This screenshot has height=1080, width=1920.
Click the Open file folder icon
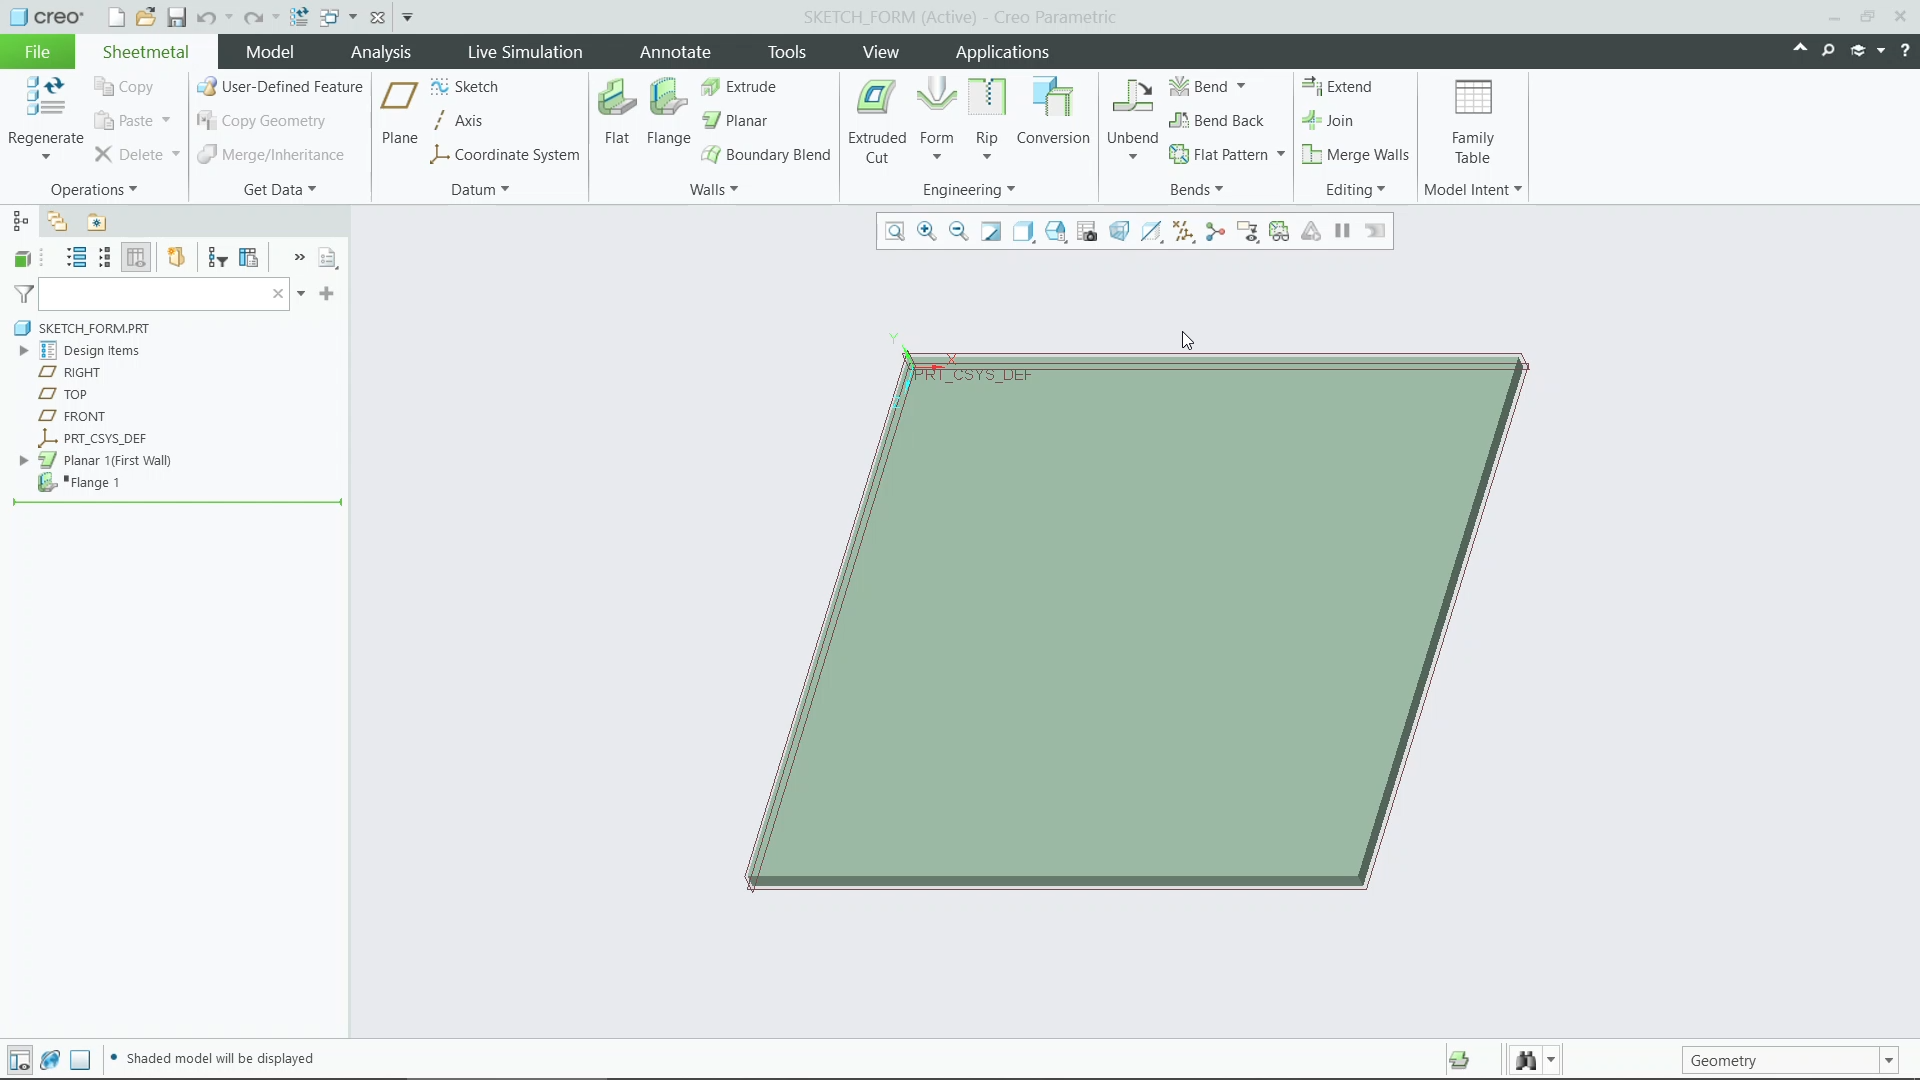click(x=146, y=17)
